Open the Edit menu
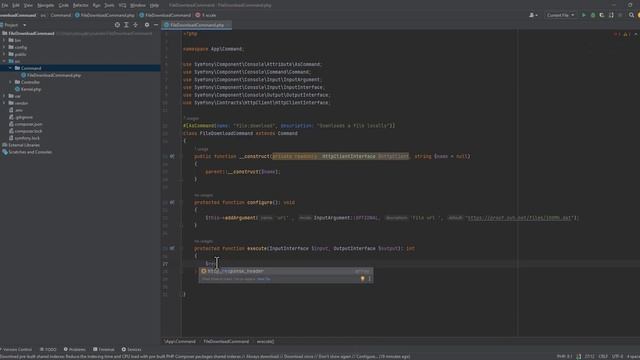 click(16, 5)
